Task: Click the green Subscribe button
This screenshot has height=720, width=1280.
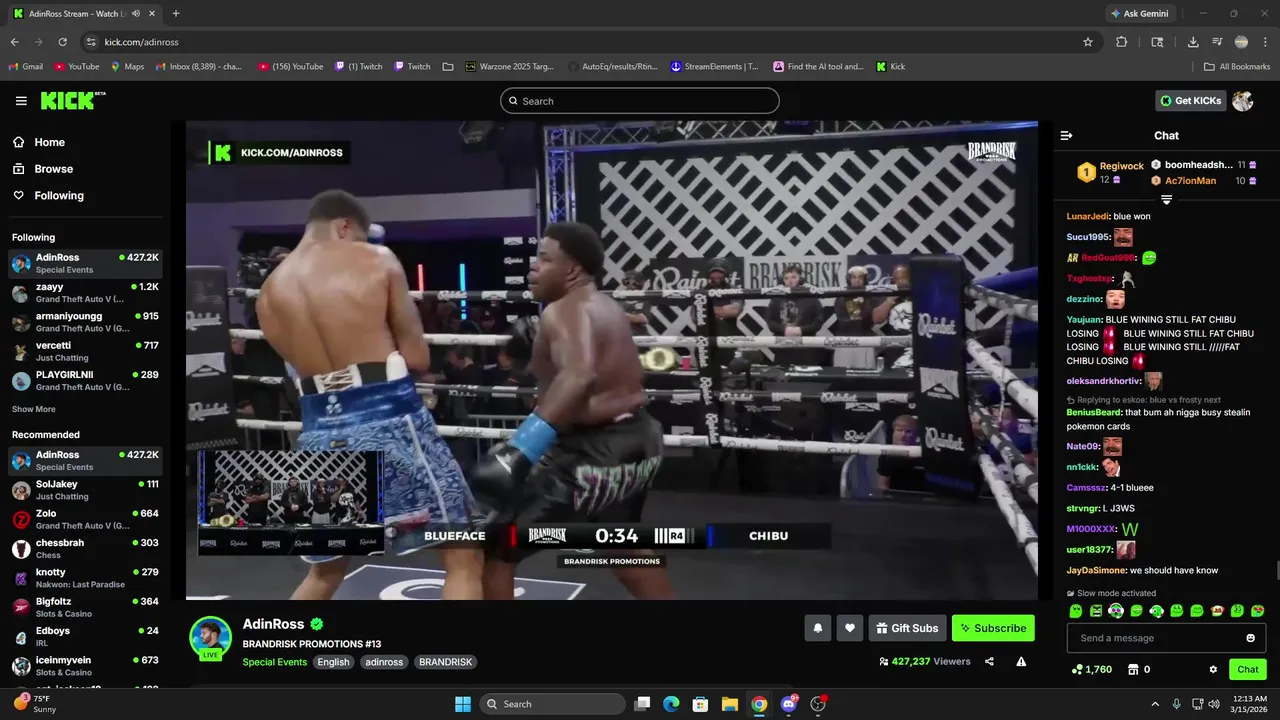Action: coord(993,628)
